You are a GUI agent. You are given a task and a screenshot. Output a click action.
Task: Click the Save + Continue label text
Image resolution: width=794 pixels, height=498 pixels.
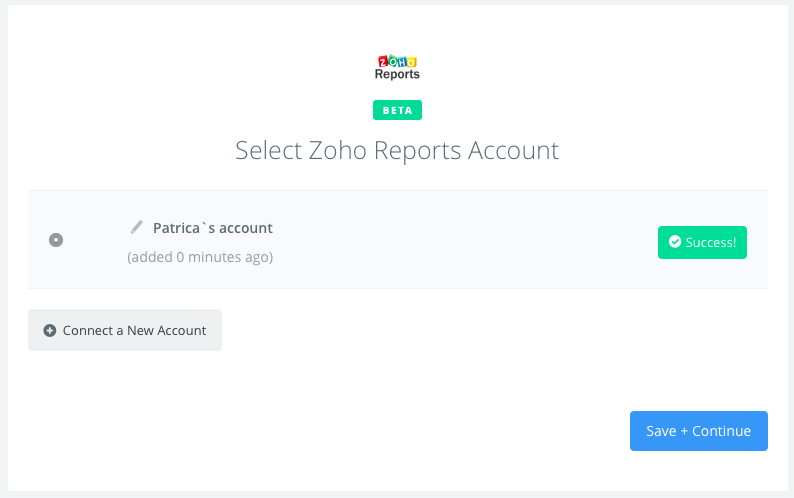coord(698,431)
